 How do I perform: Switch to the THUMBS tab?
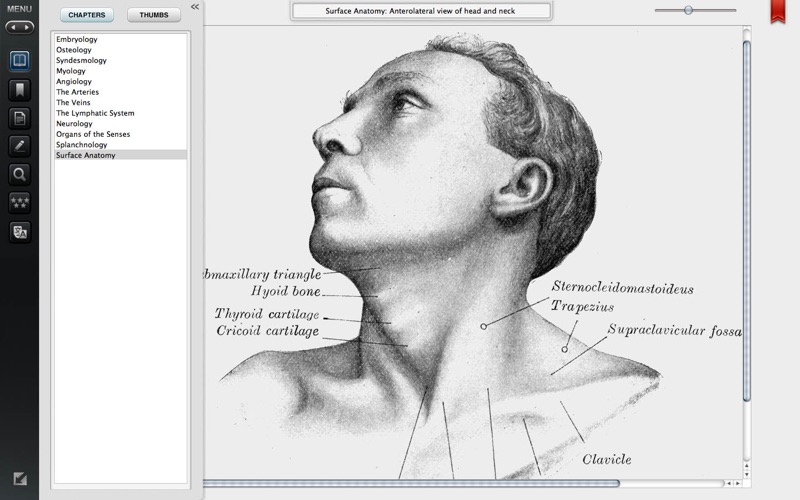154,15
